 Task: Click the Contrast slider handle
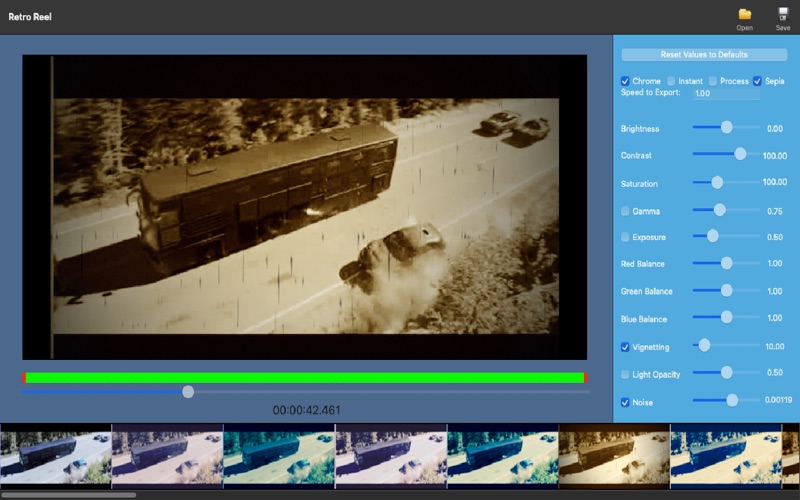point(740,154)
